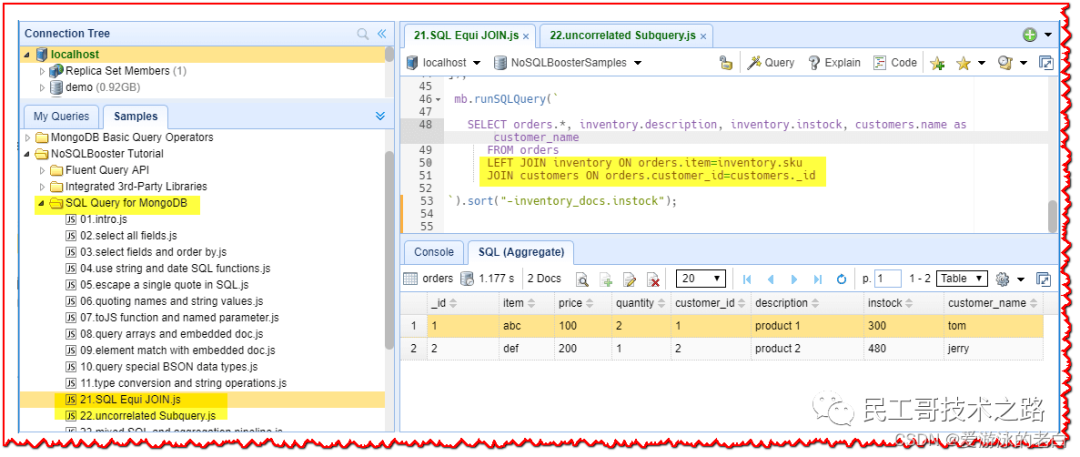Open the favorites star dropdown arrow

pyautogui.click(x=982, y=63)
